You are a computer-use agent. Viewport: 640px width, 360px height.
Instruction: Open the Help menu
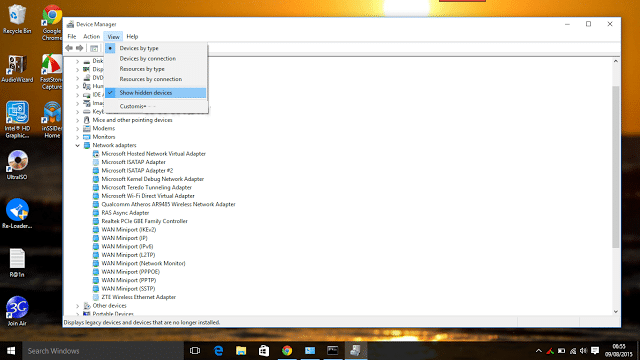pyautogui.click(x=132, y=36)
